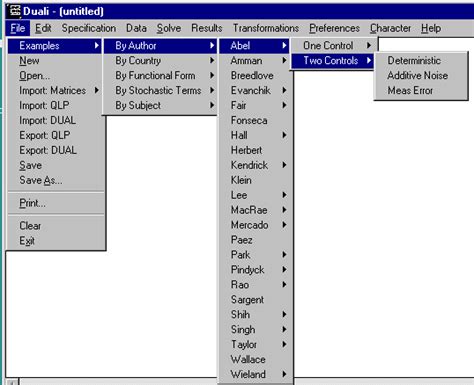Open the Solve menu

coord(169,28)
